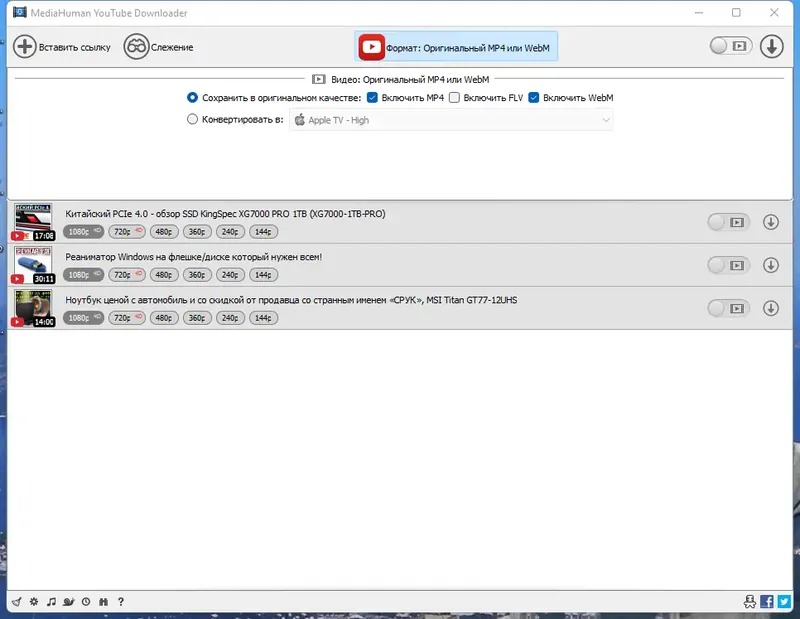800x619 pixels.
Task: Select 1080p for Китайский PCIe 4.0 video
Action: [83, 232]
